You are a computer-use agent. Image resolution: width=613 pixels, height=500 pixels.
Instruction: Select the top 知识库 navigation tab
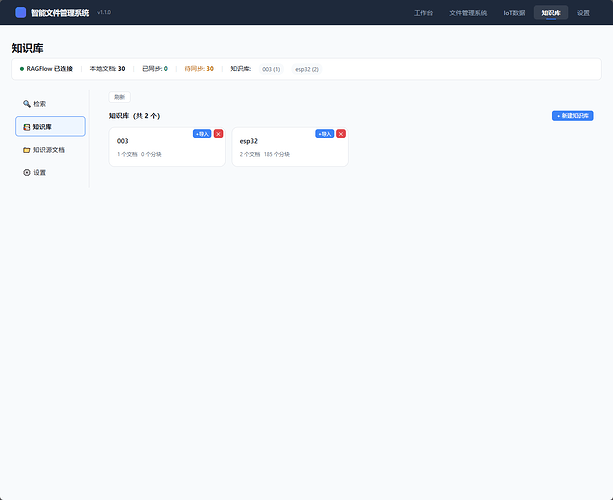(x=551, y=13)
